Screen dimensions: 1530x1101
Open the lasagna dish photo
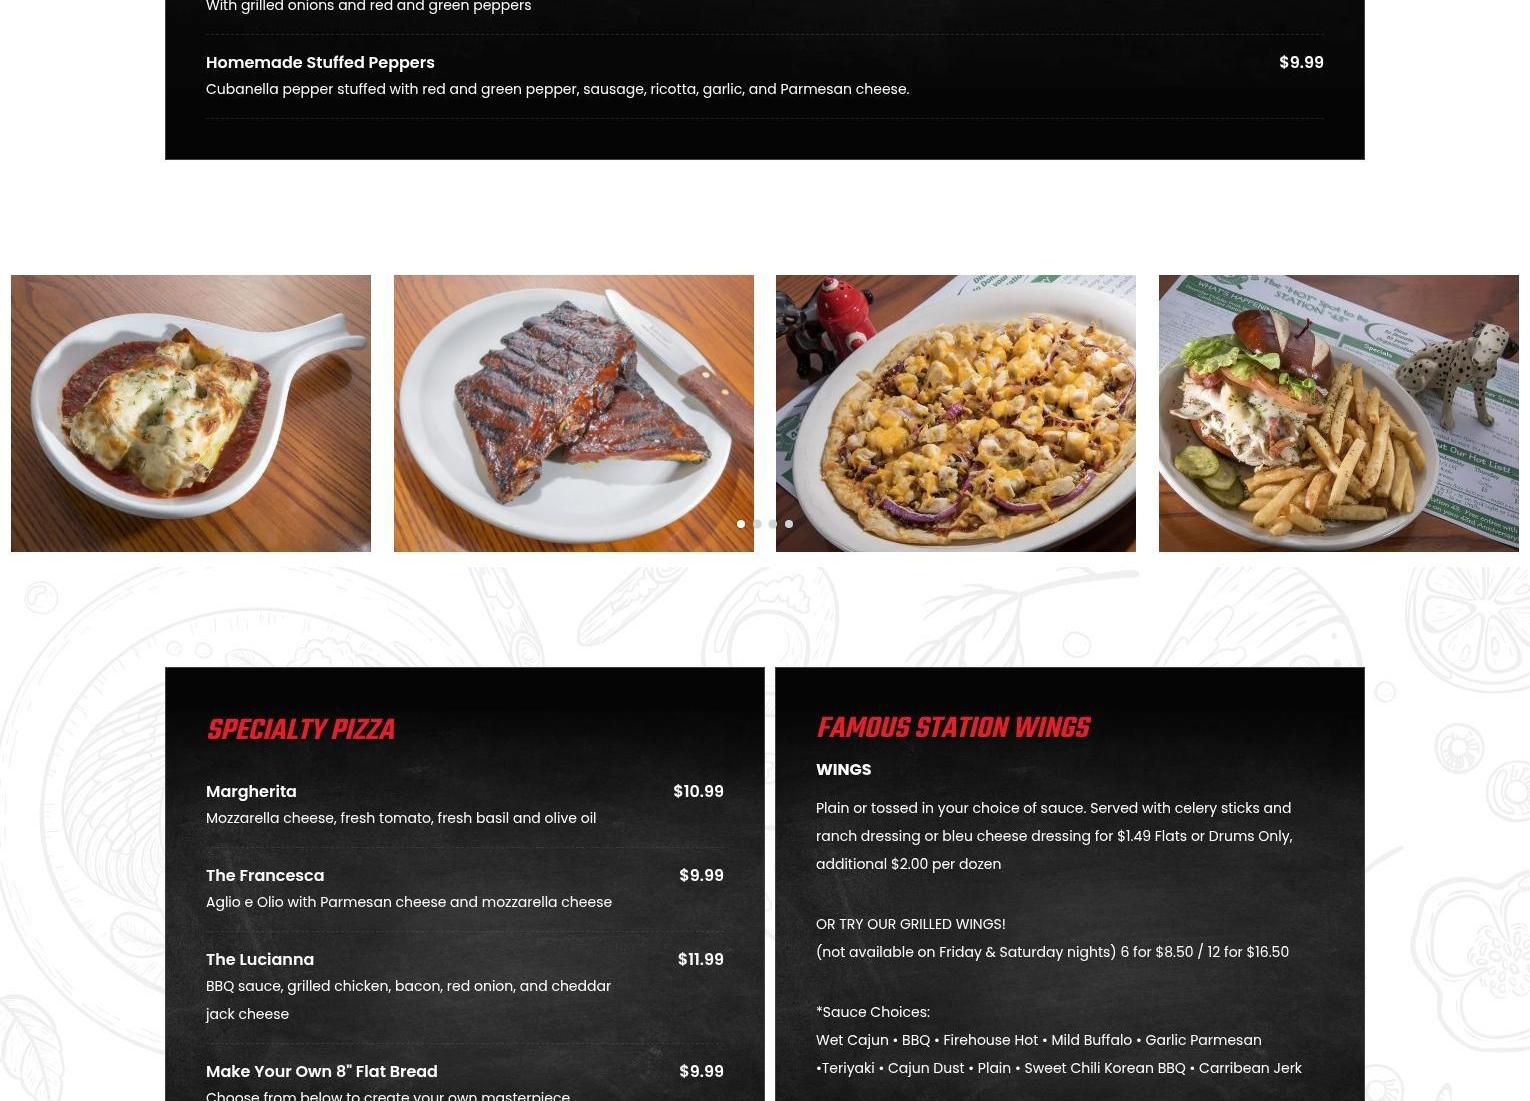tap(191, 413)
